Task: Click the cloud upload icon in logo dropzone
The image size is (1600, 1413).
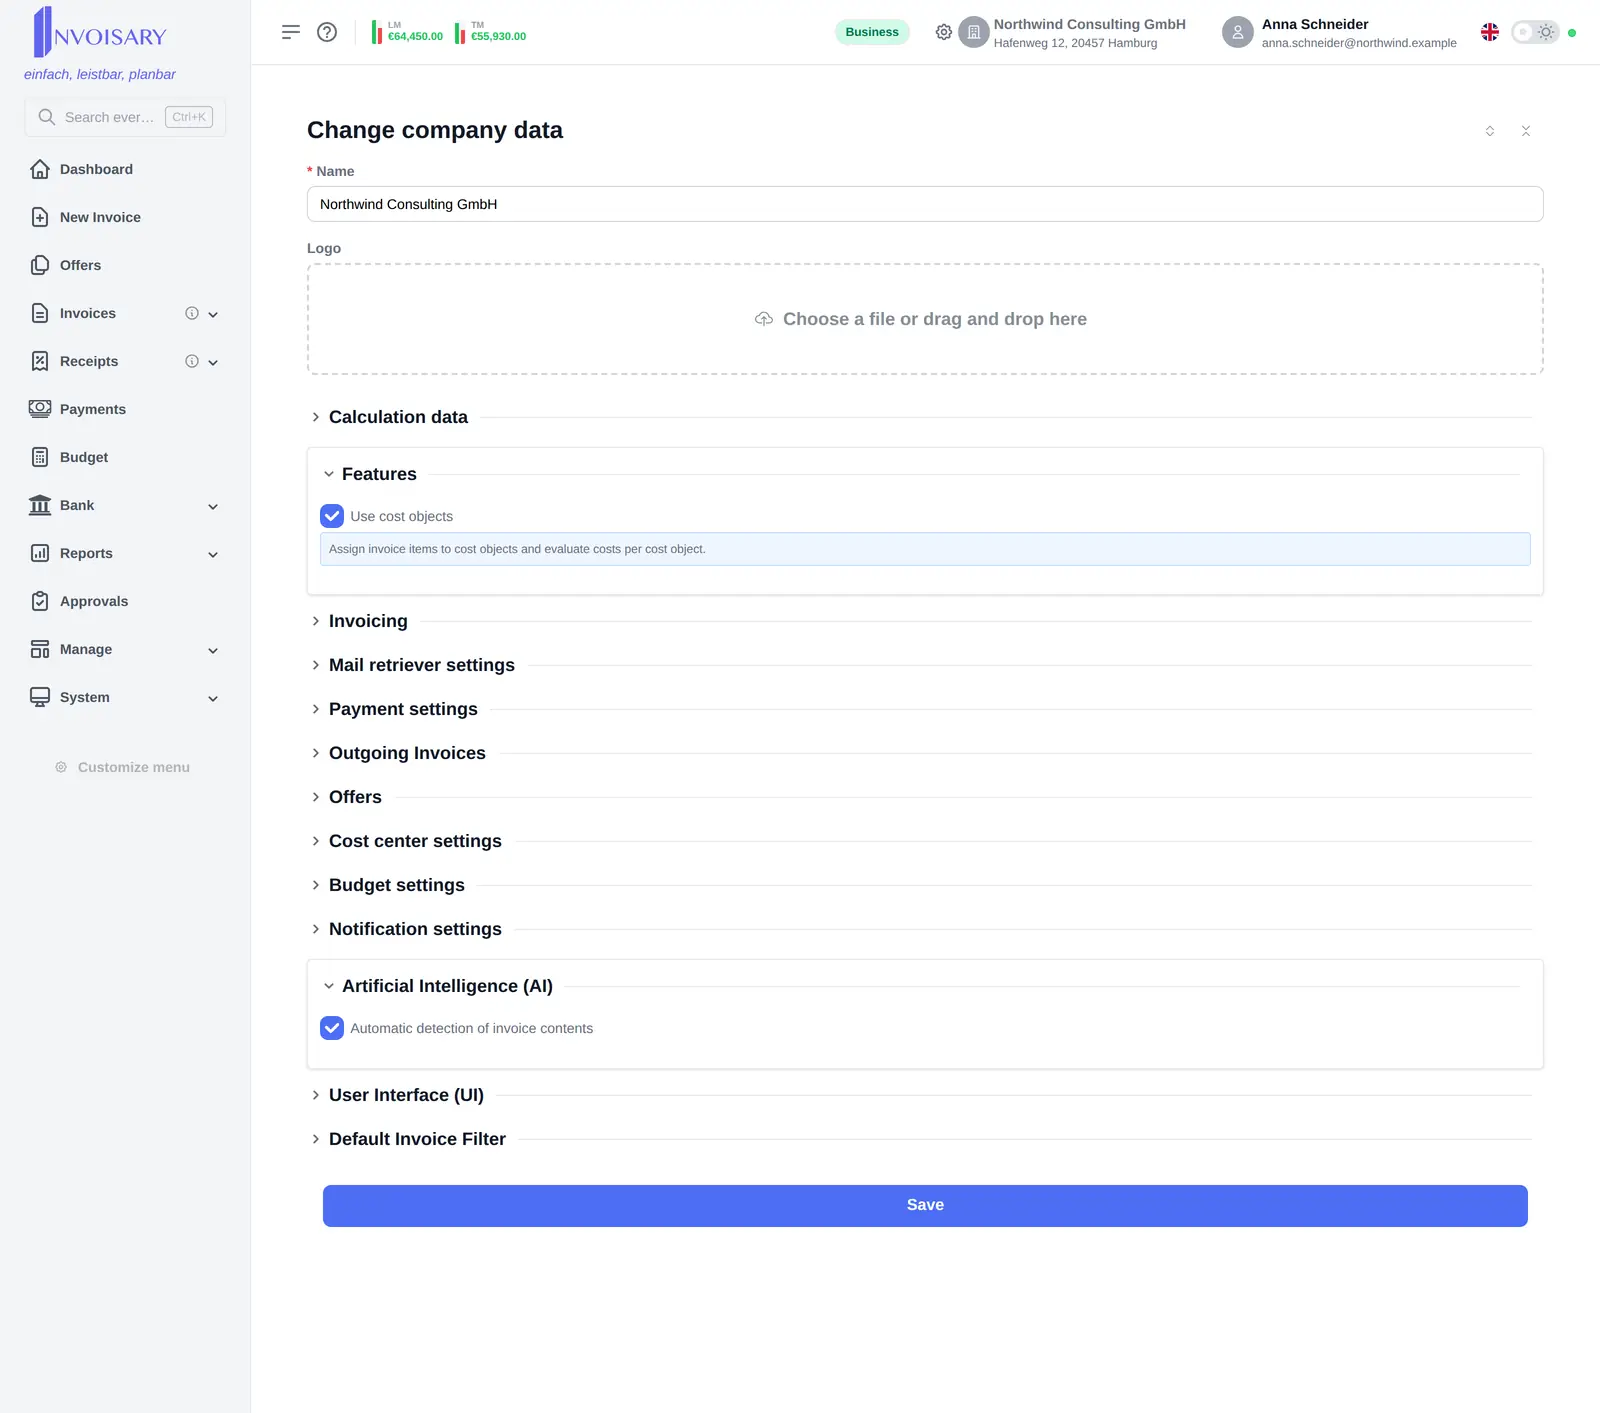Action: [x=764, y=319]
